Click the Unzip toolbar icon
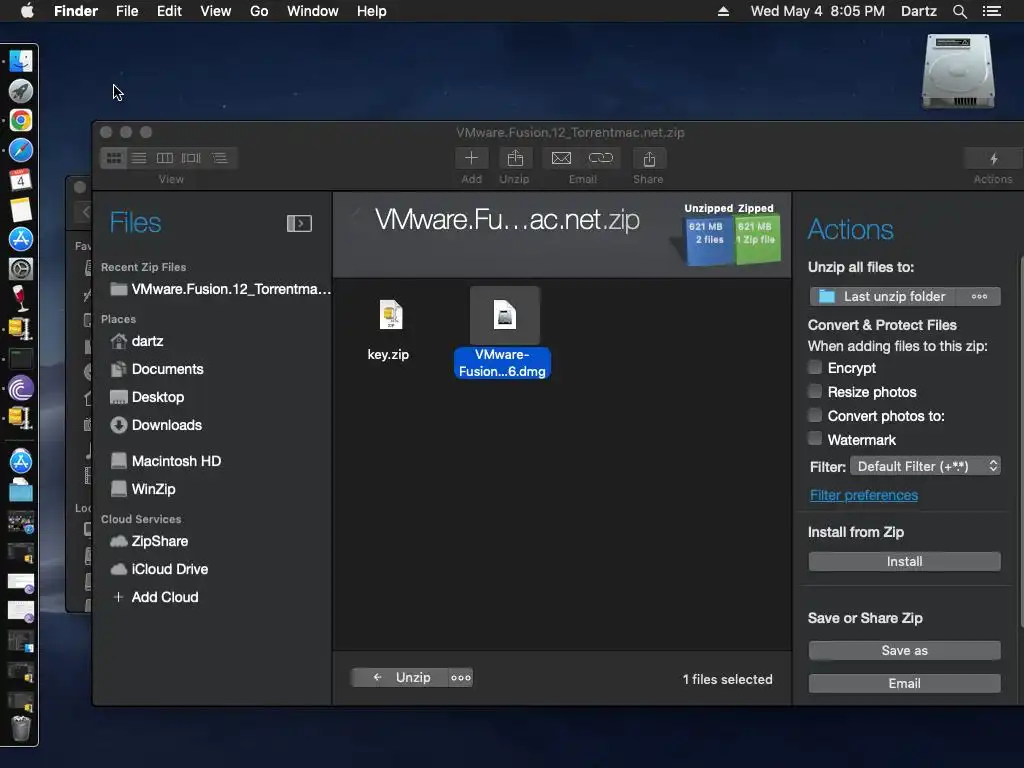The width and height of the screenshot is (1024, 768). point(515,158)
